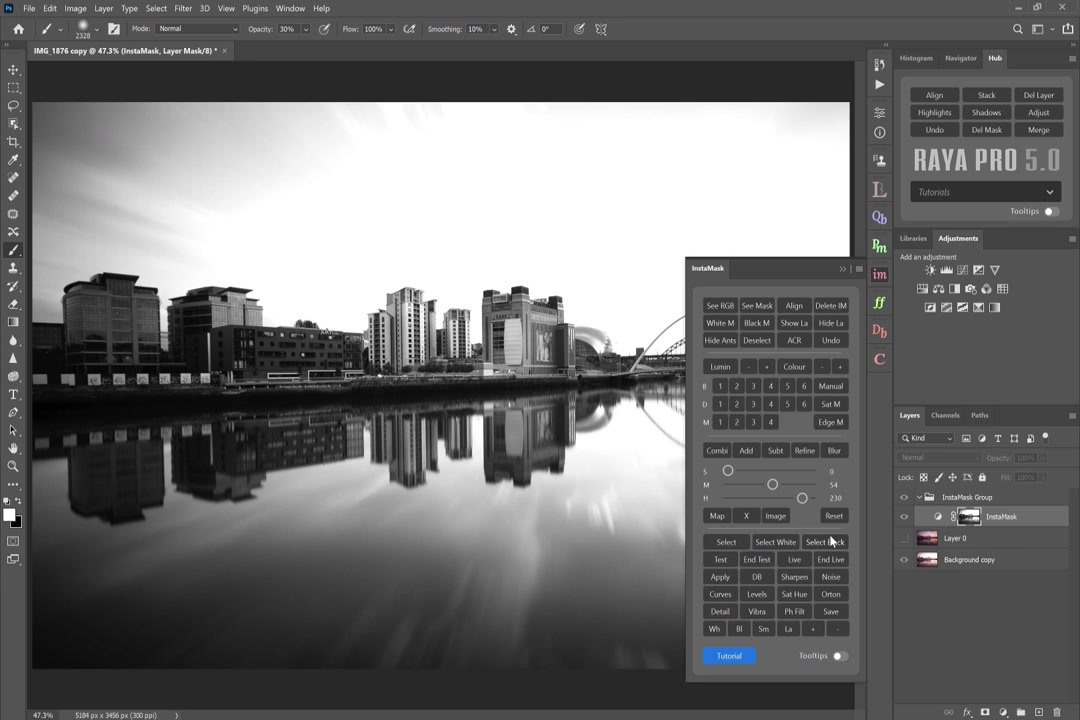Expand the Raya Pro Tutorials dropdown
The height and width of the screenshot is (720, 1080).
click(985, 192)
